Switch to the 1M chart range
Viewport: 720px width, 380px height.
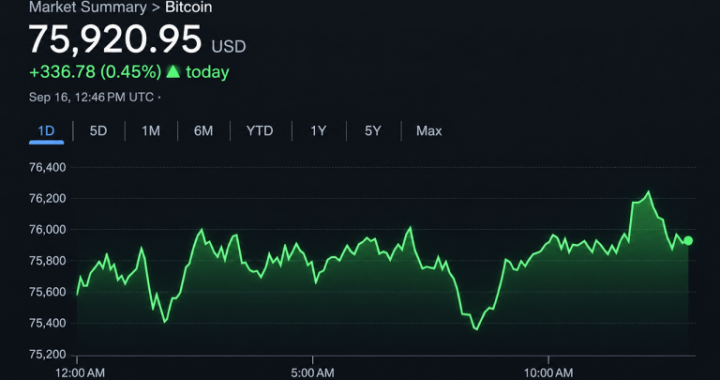(x=151, y=131)
